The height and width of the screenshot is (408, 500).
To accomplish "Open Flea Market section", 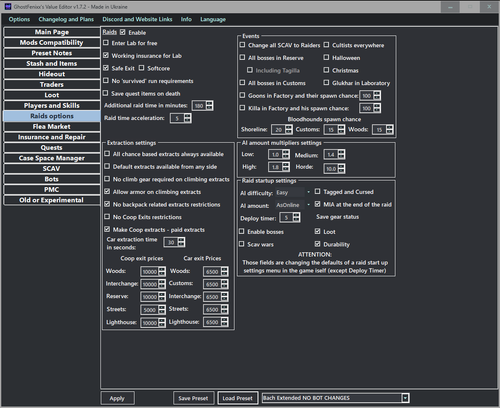I will point(52,126).
